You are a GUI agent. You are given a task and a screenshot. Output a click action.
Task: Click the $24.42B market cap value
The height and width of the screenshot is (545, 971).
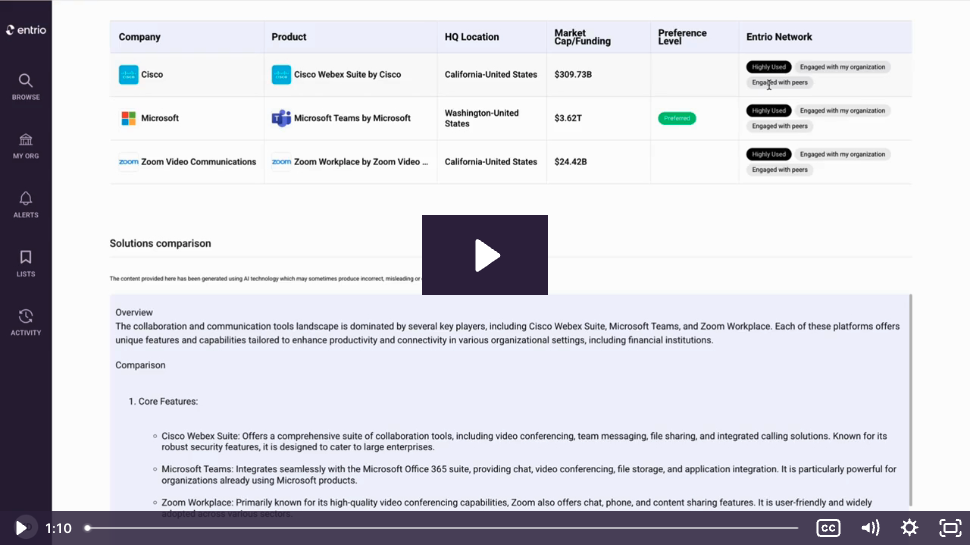(570, 162)
